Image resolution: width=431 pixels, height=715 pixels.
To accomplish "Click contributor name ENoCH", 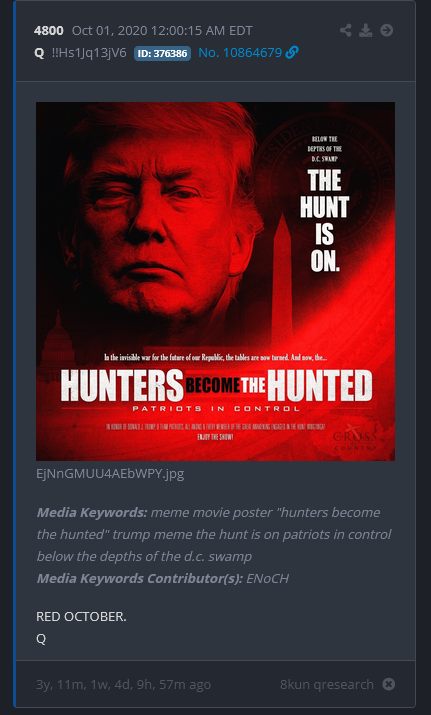I will (x=267, y=578).
